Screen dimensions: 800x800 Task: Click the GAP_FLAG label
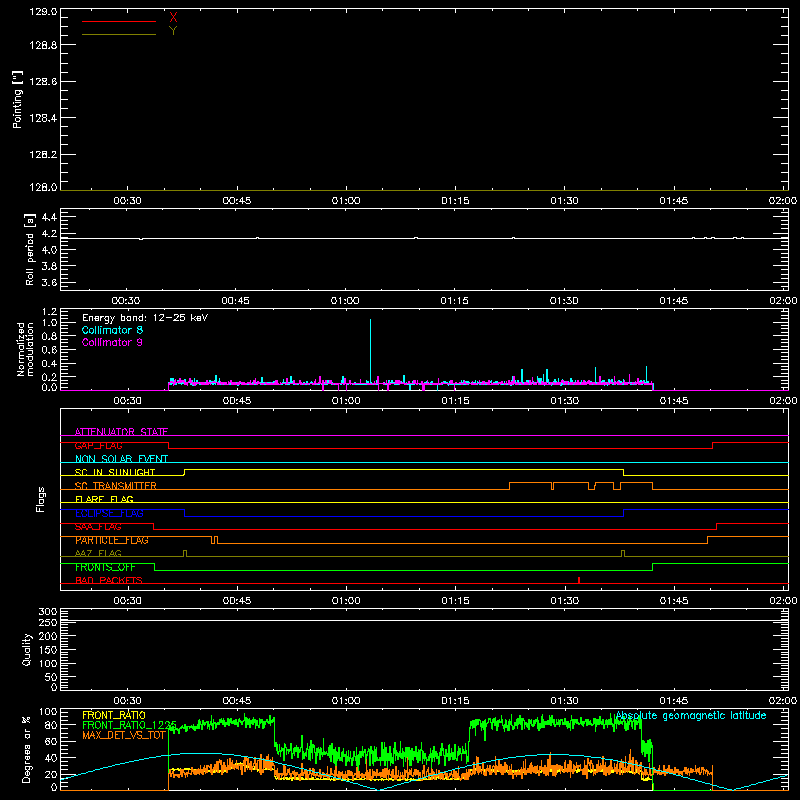[98, 445]
